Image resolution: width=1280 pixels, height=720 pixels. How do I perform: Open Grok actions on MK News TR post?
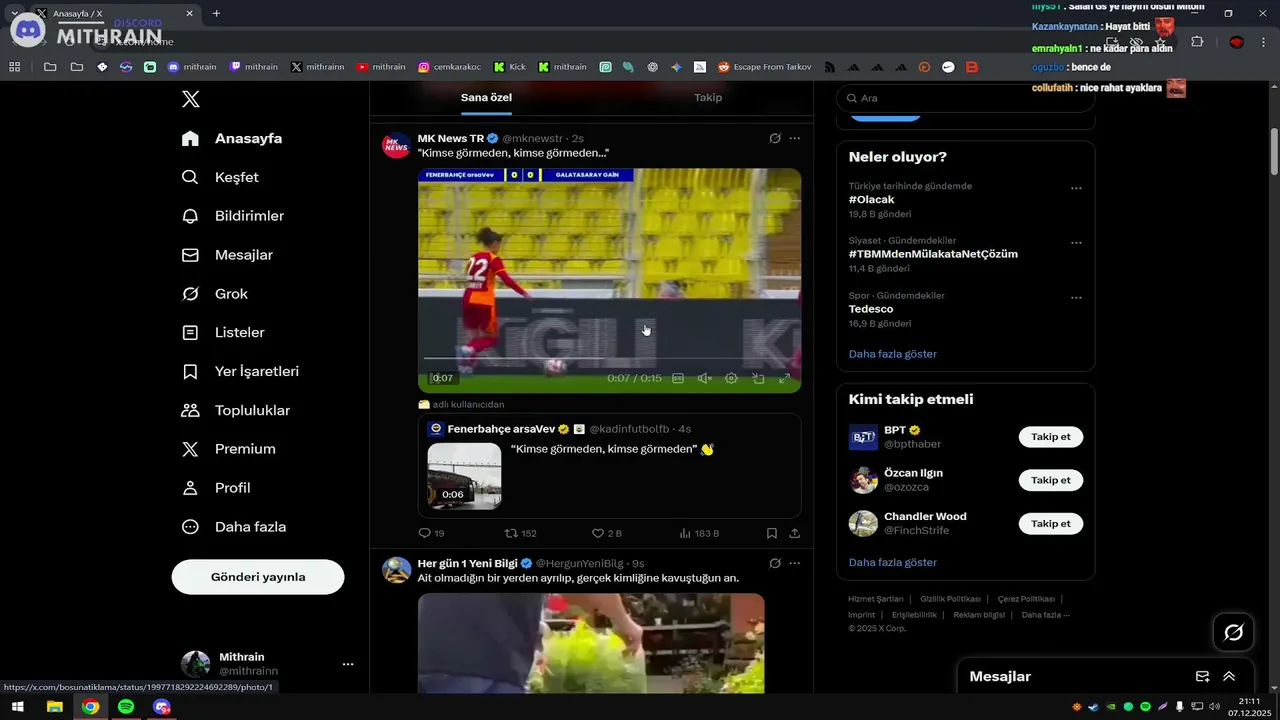point(775,138)
